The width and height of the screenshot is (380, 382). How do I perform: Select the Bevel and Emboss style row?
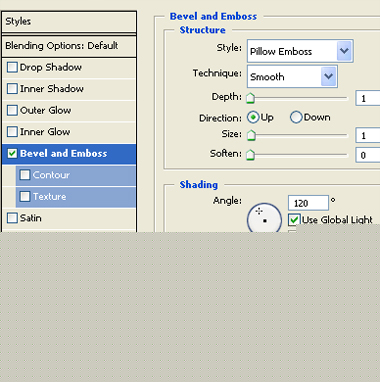point(69,154)
